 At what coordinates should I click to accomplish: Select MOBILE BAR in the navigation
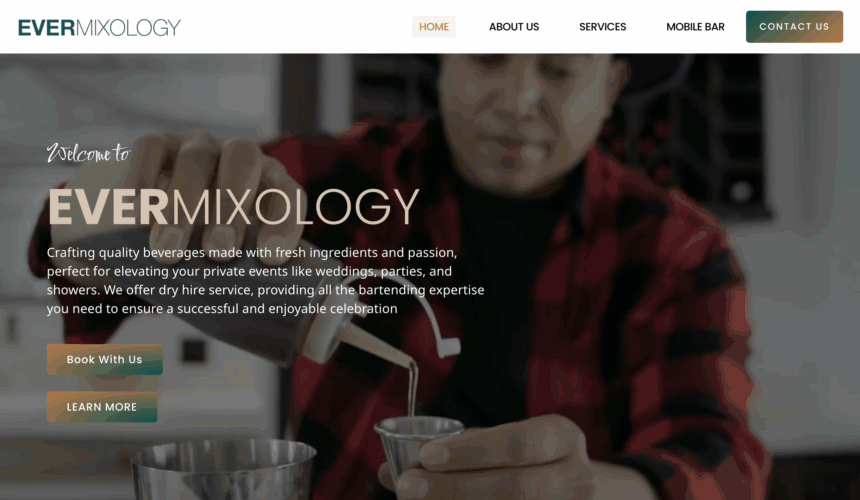(695, 27)
